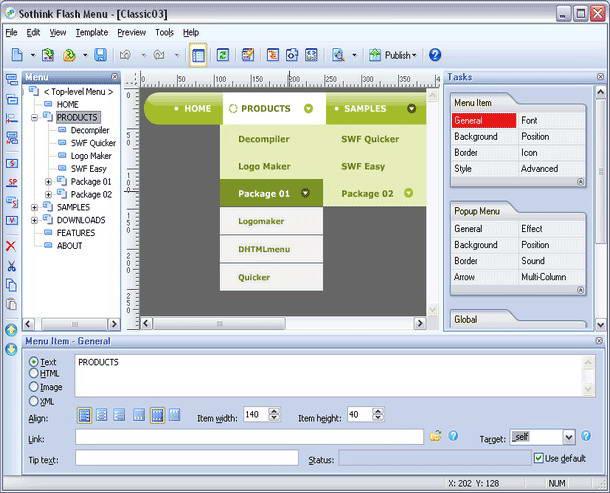Click the Item width up spinner
The width and height of the screenshot is (610, 493).
tap(274, 411)
